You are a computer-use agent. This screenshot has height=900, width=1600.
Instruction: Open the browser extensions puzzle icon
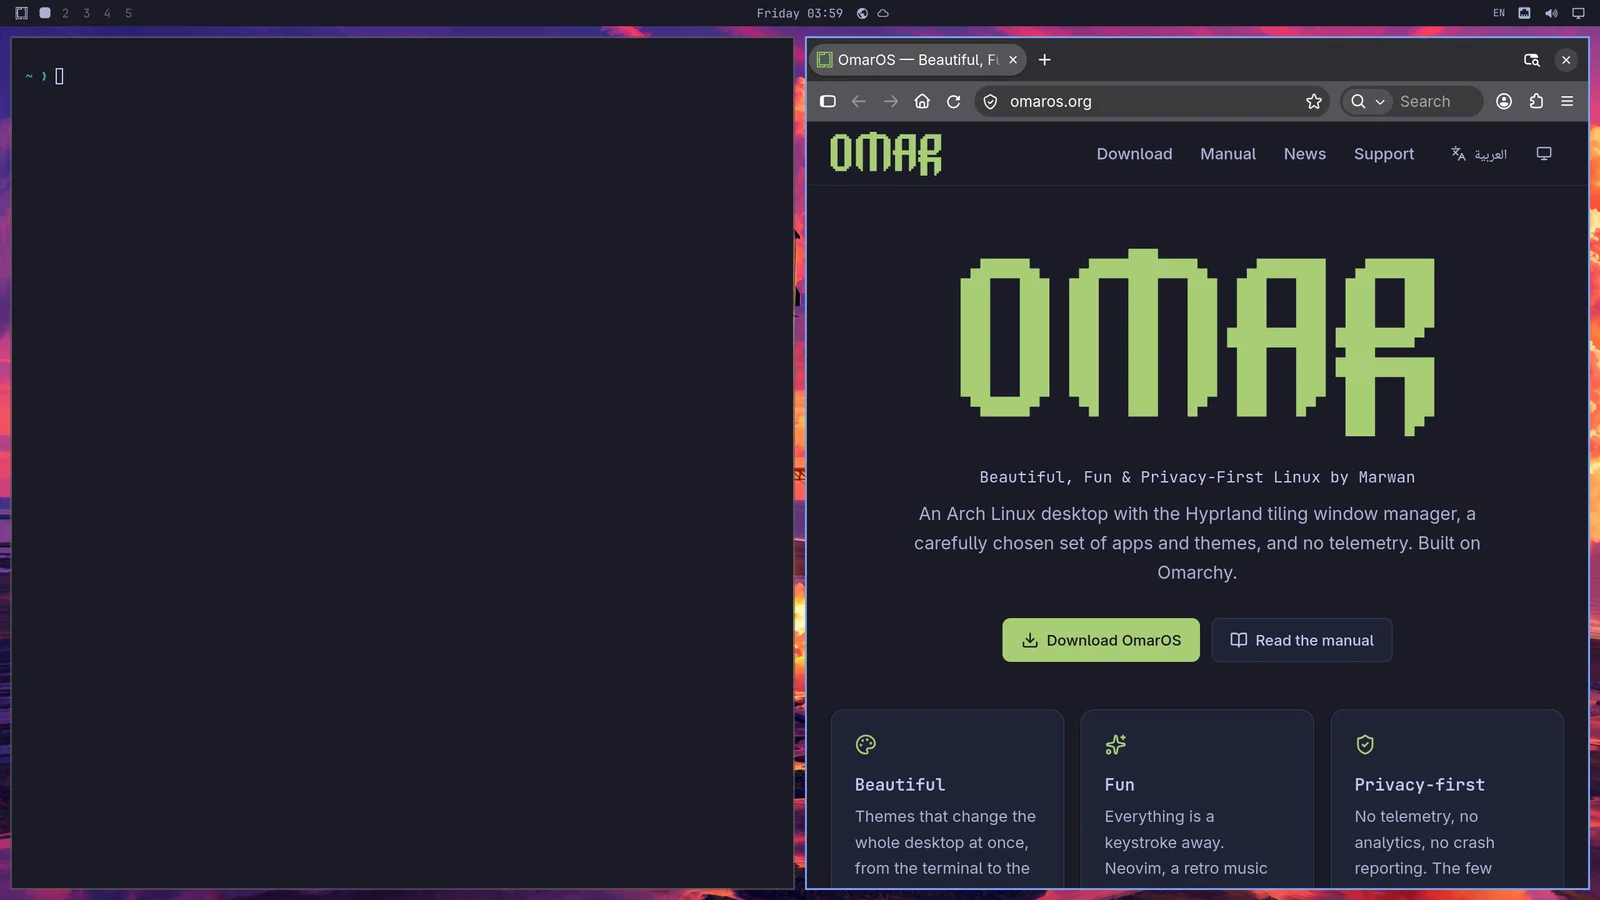click(1536, 101)
